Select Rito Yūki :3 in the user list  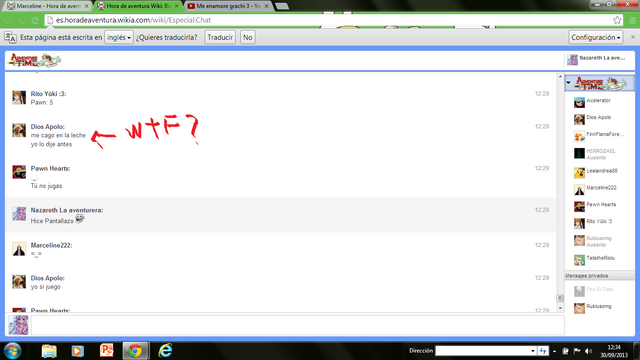[x=599, y=223]
